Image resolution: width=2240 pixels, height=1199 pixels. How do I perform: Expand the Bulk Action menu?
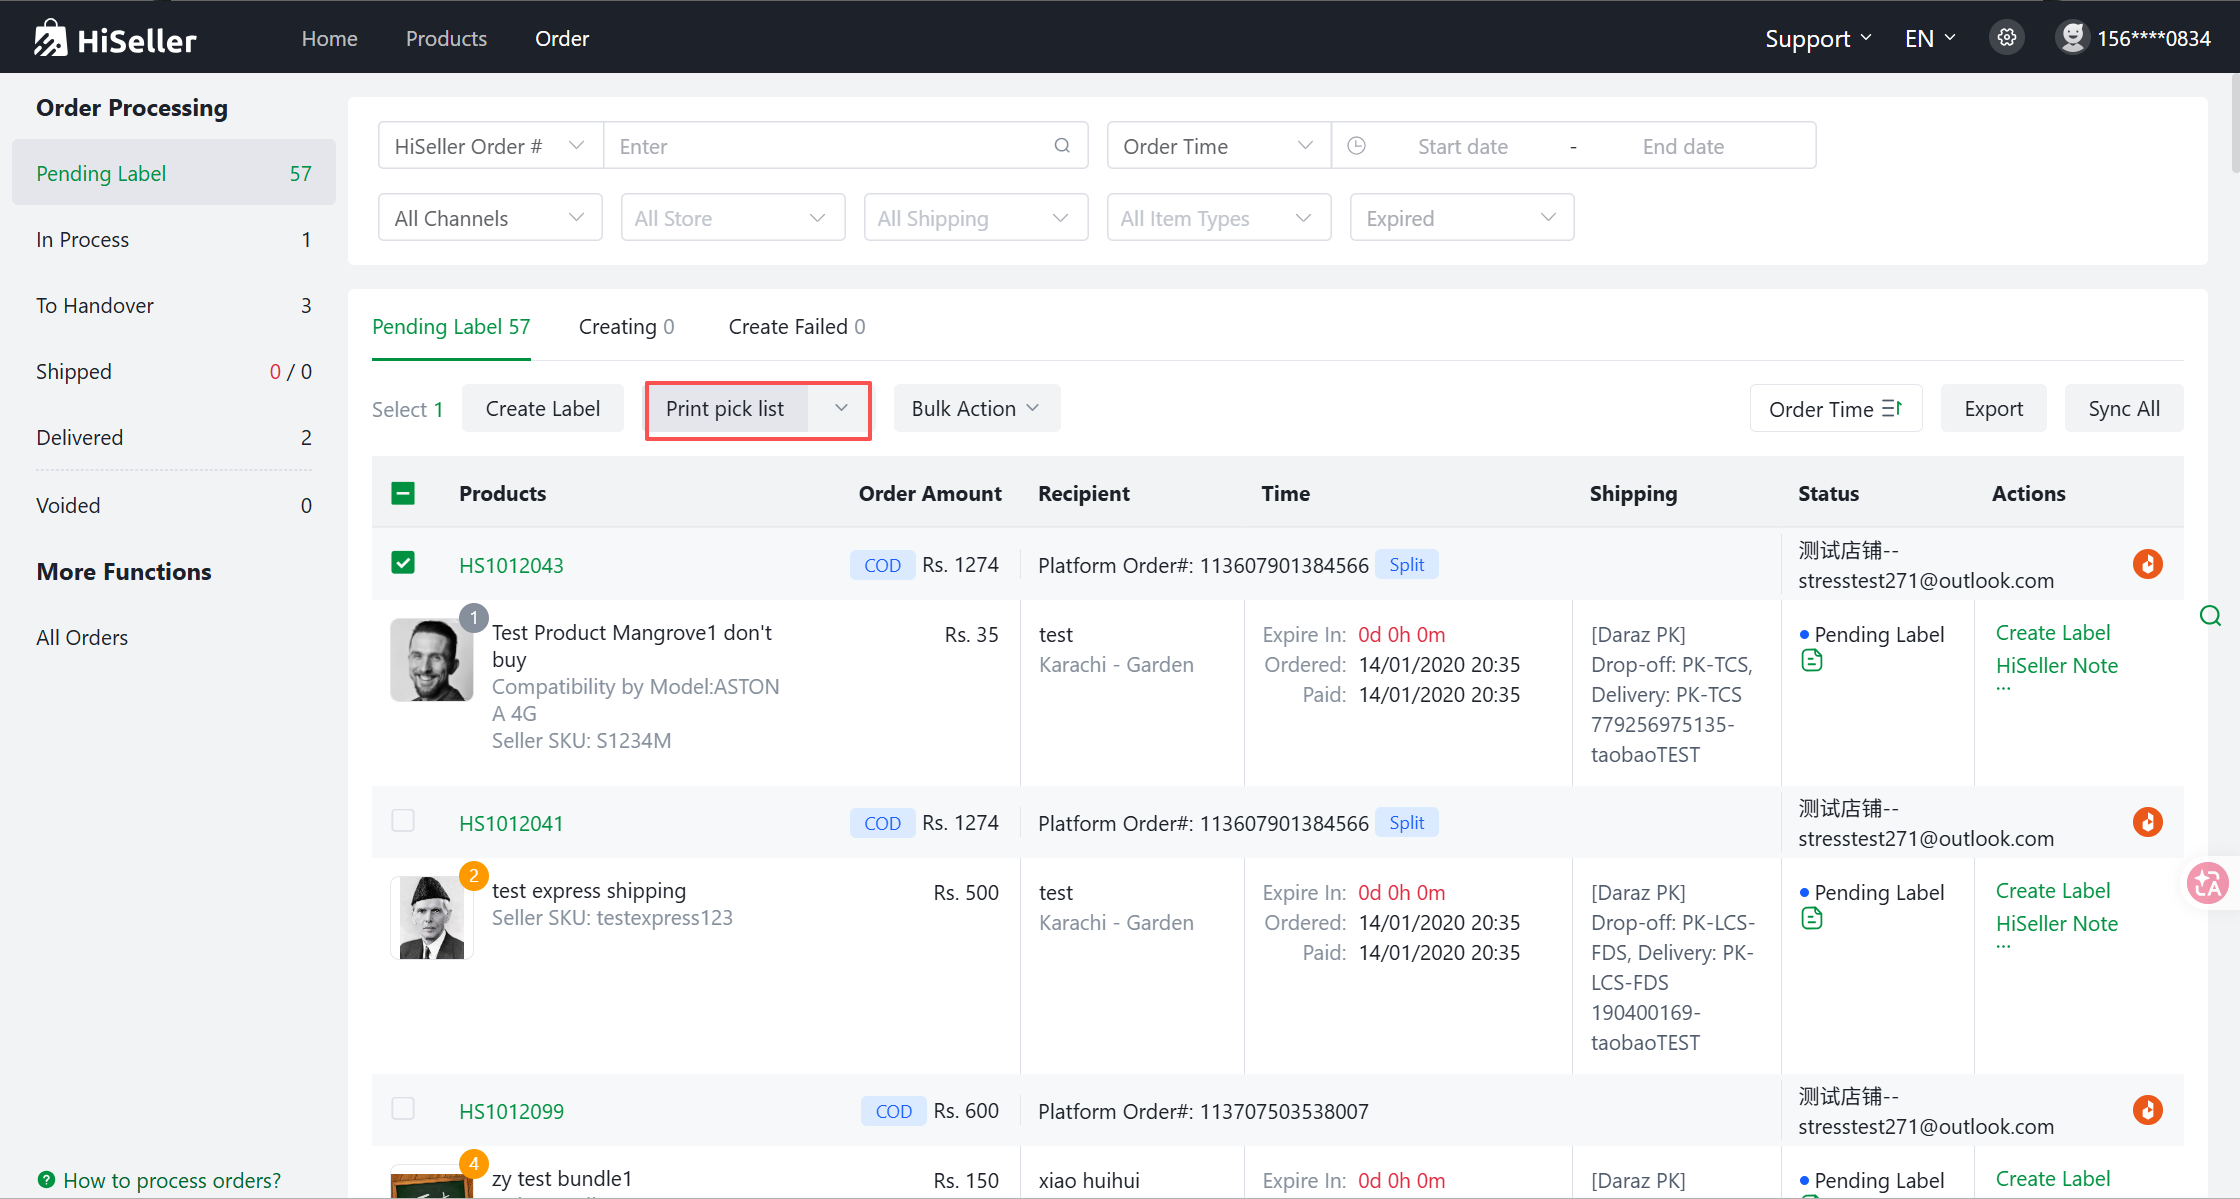pos(976,408)
